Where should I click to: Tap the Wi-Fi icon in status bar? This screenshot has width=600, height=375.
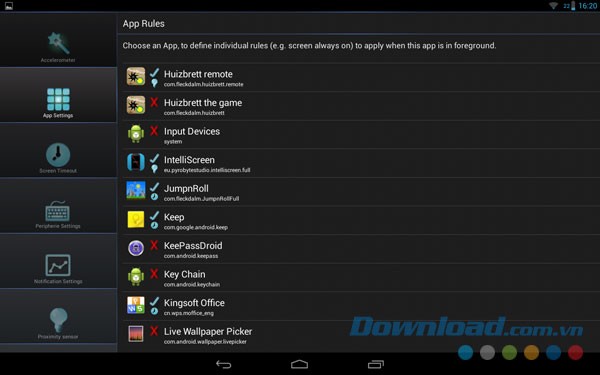coord(553,5)
